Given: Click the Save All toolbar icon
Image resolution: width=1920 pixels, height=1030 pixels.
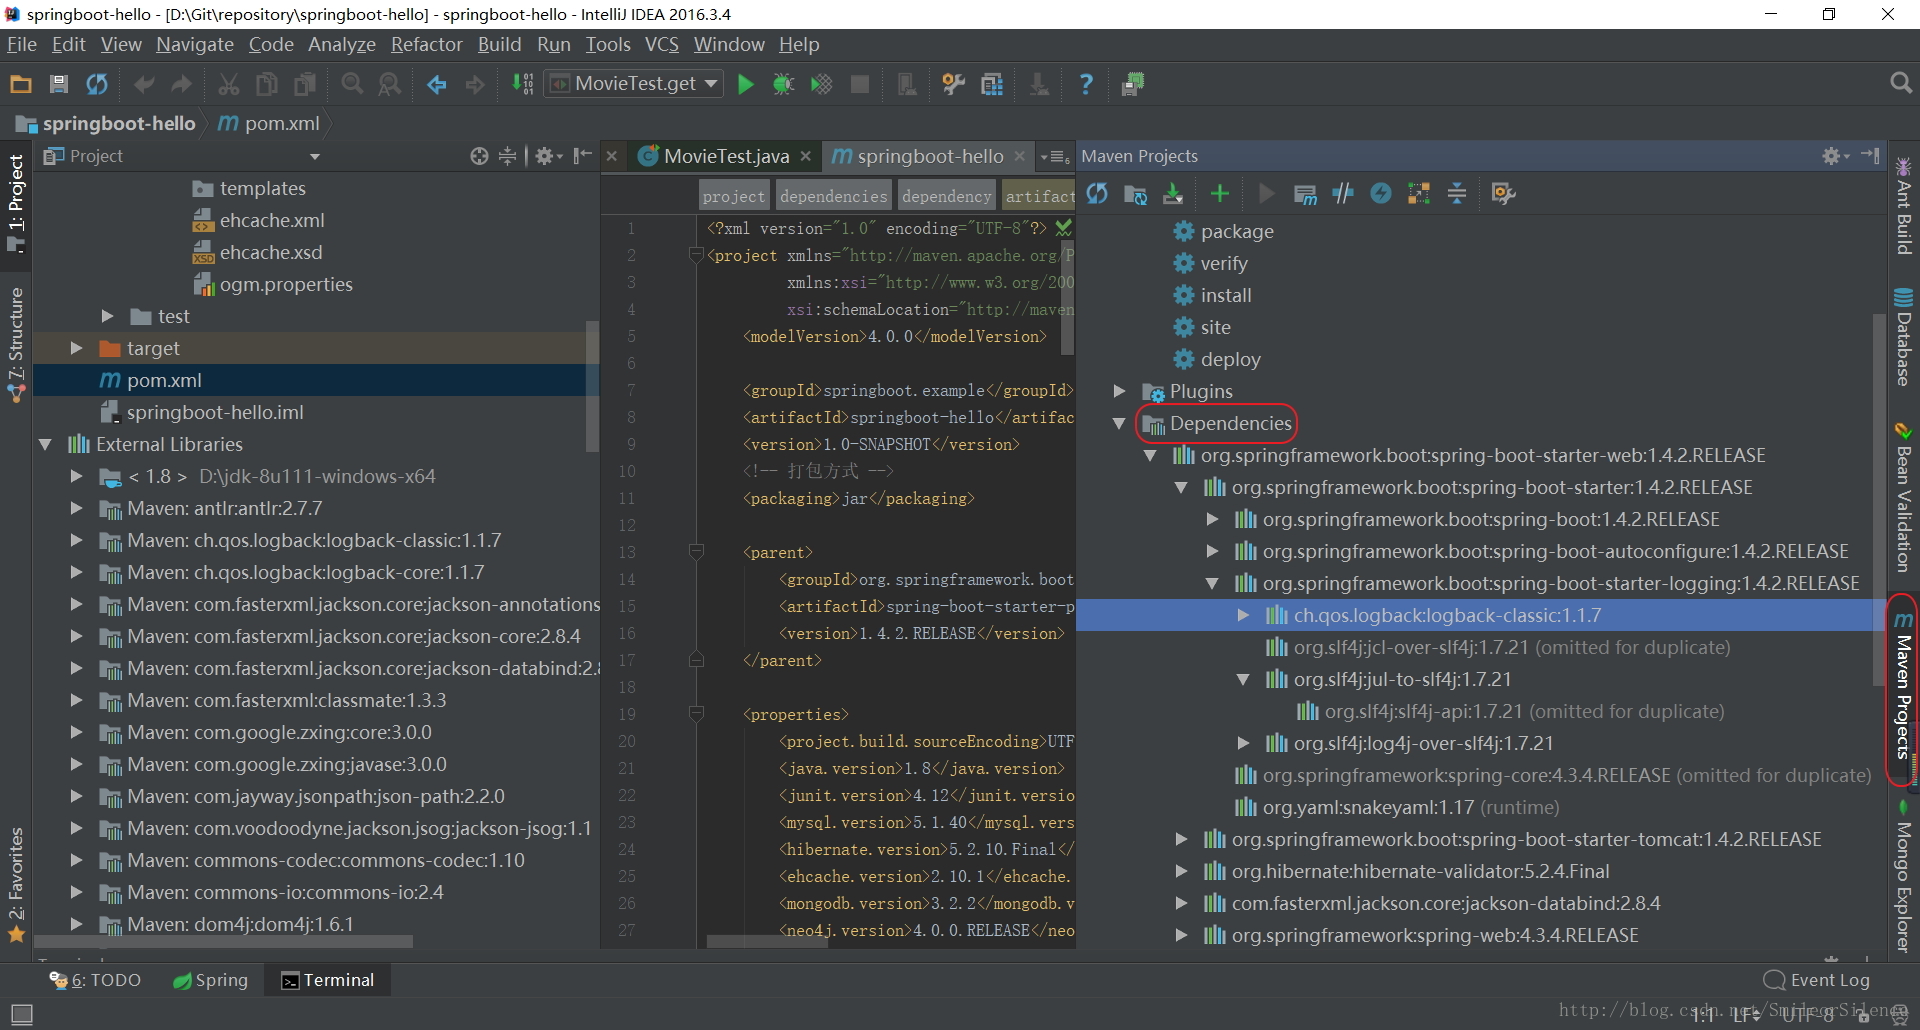Looking at the screenshot, I should pyautogui.click(x=59, y=84).
